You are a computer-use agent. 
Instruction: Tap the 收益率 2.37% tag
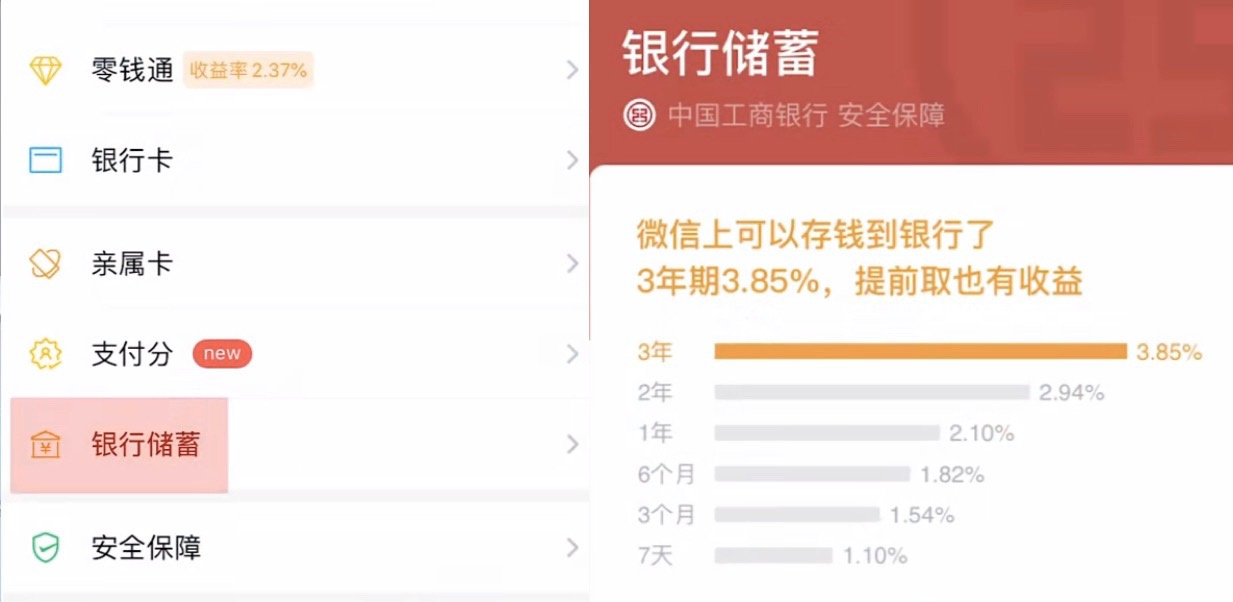(248, 70)
